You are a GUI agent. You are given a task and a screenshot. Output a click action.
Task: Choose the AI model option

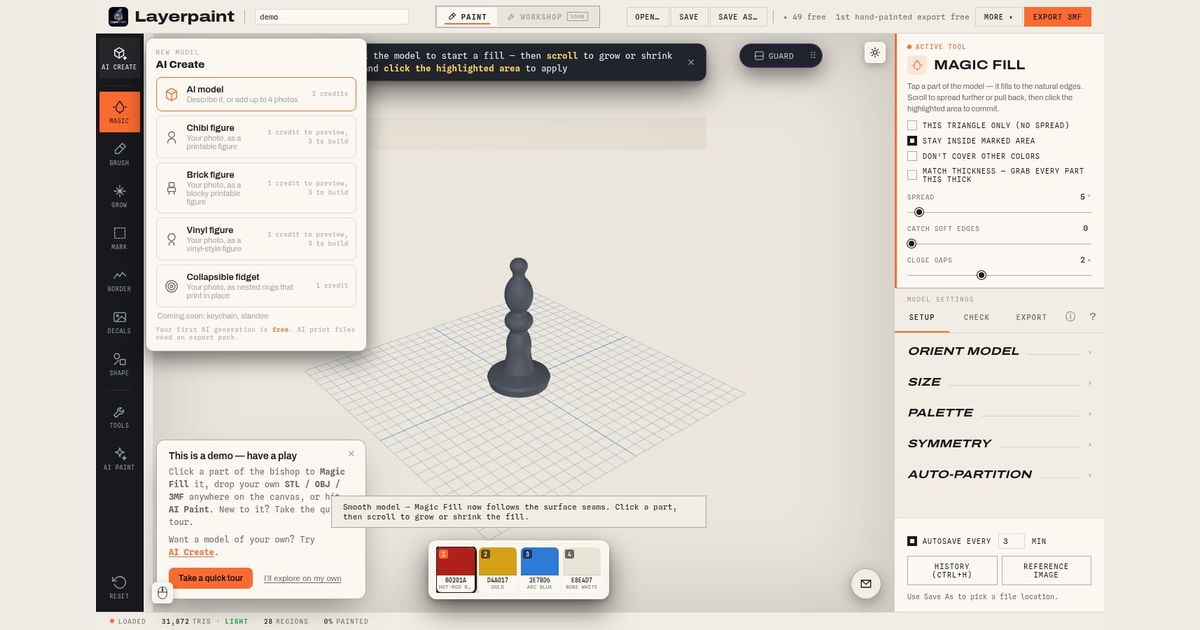[256, 94]
